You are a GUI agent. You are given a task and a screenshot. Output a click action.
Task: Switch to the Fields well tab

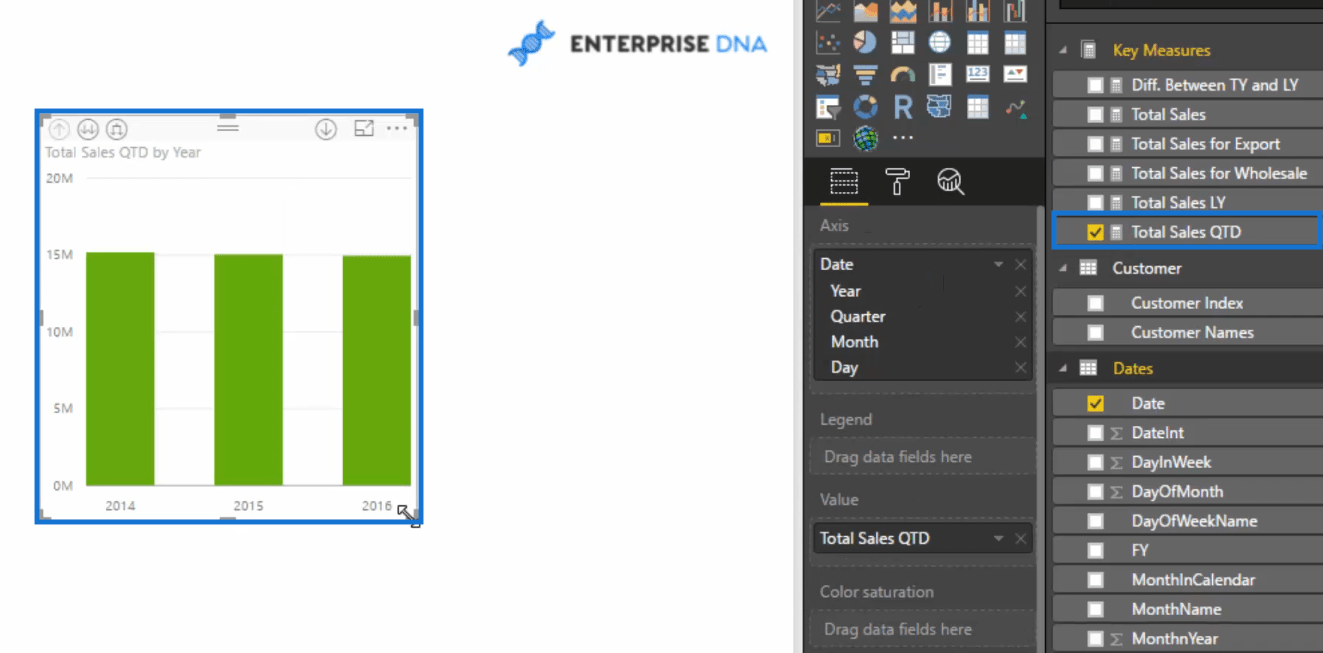(x=844, y=181)
